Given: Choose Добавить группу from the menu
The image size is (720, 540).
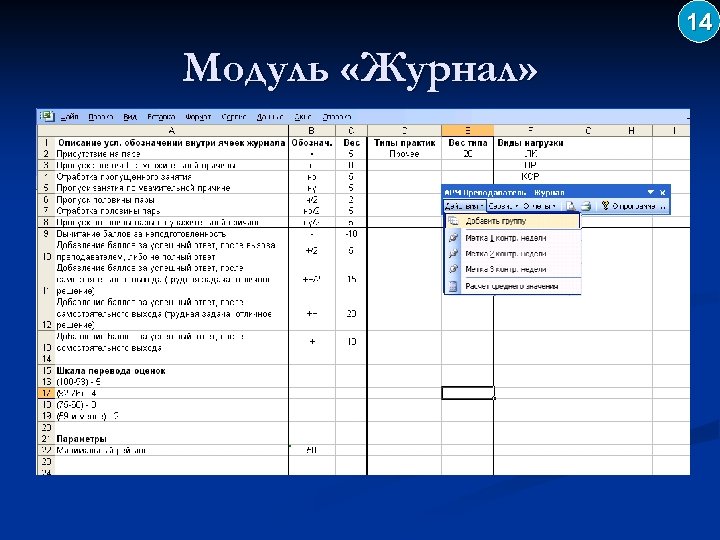Looking at the screenshot, I should 512,221.
